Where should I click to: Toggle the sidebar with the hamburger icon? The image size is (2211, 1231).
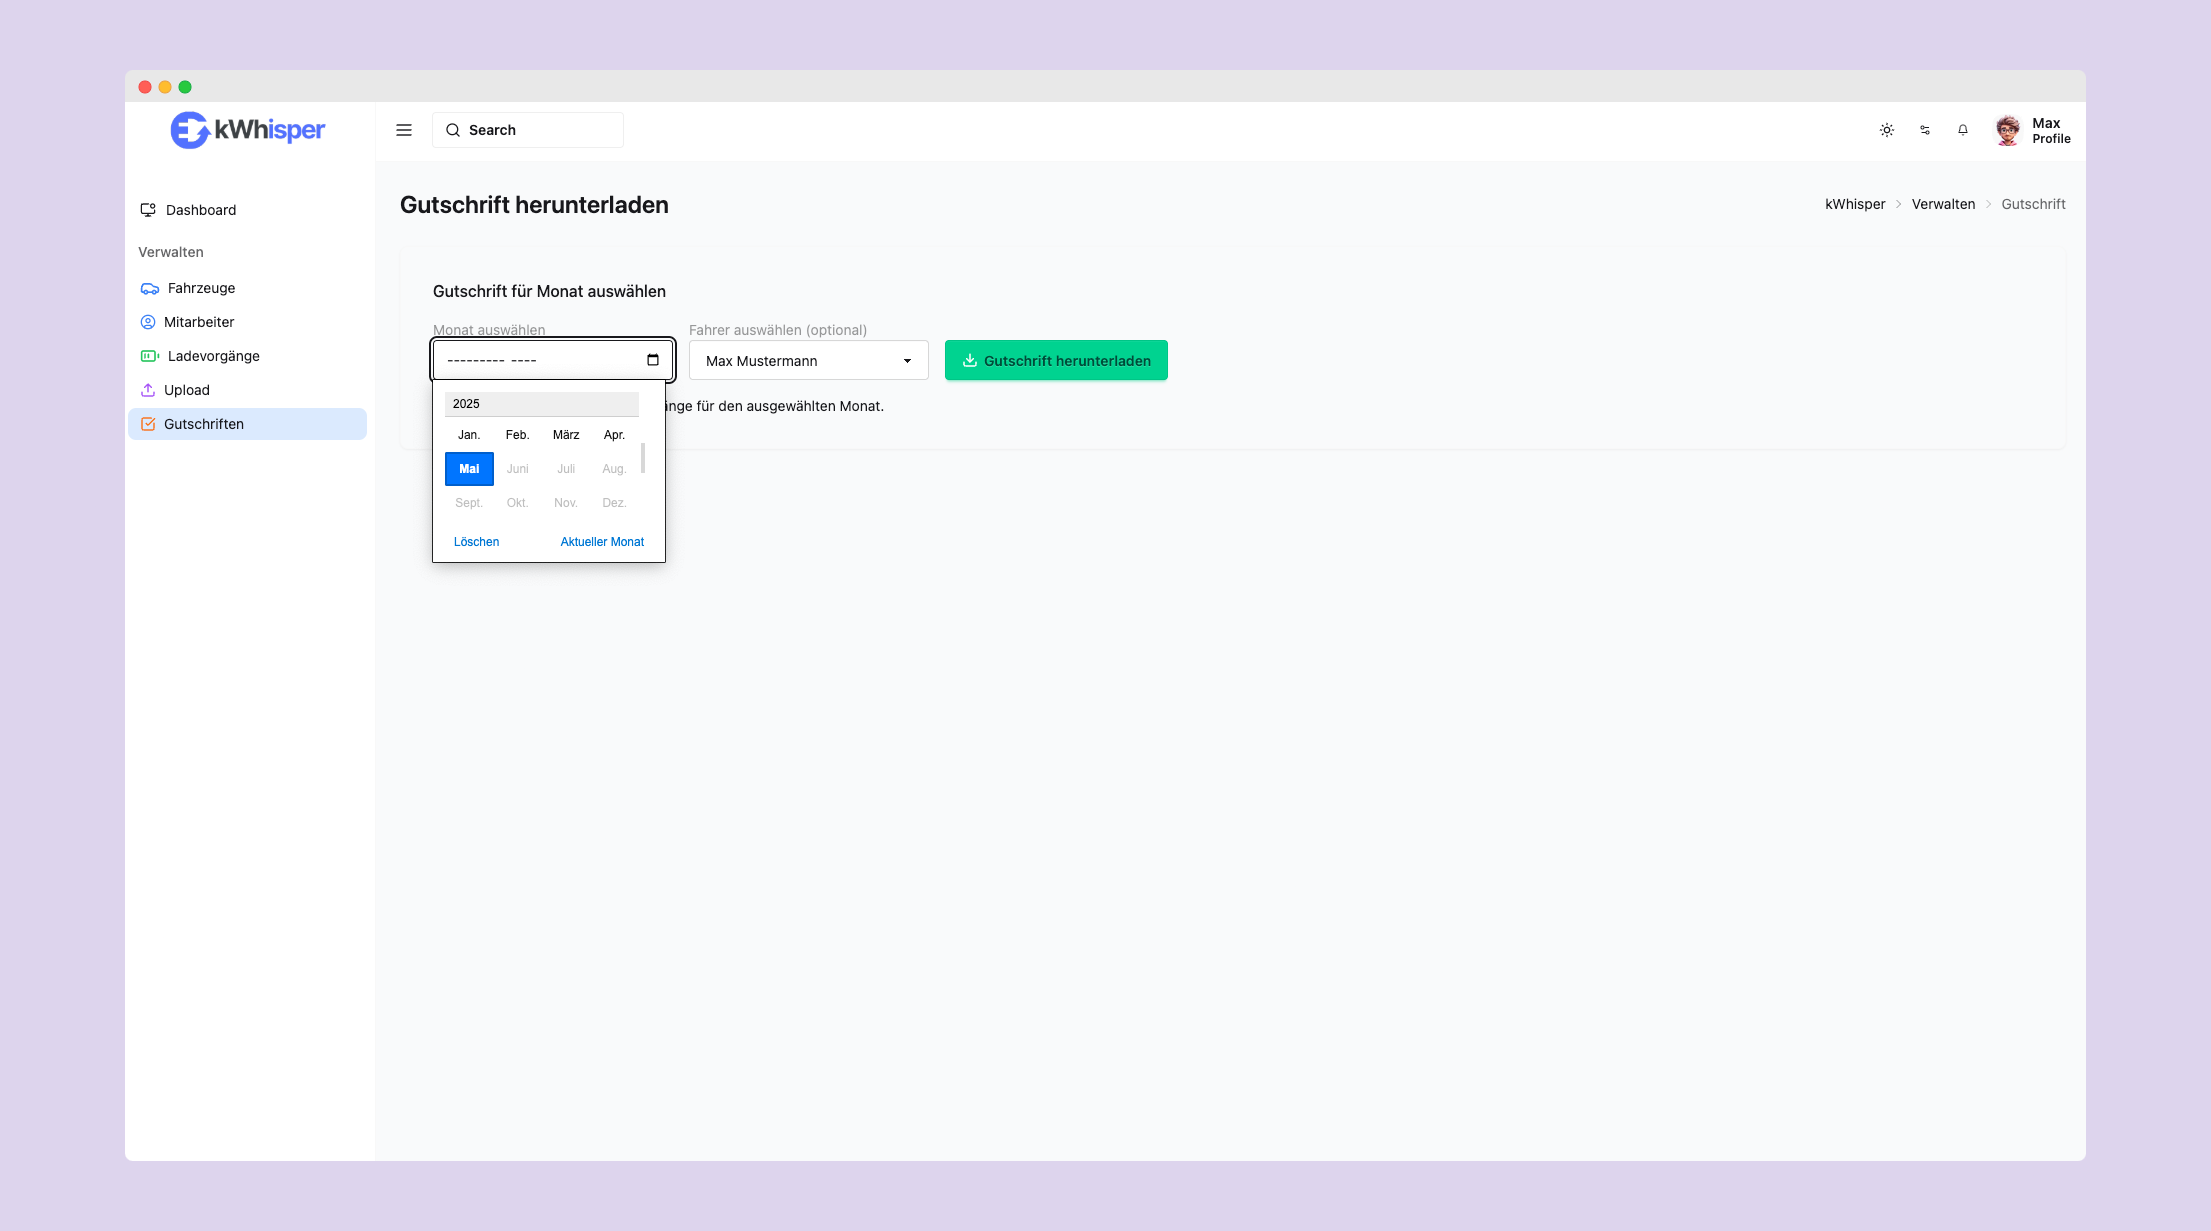(404, 130)
